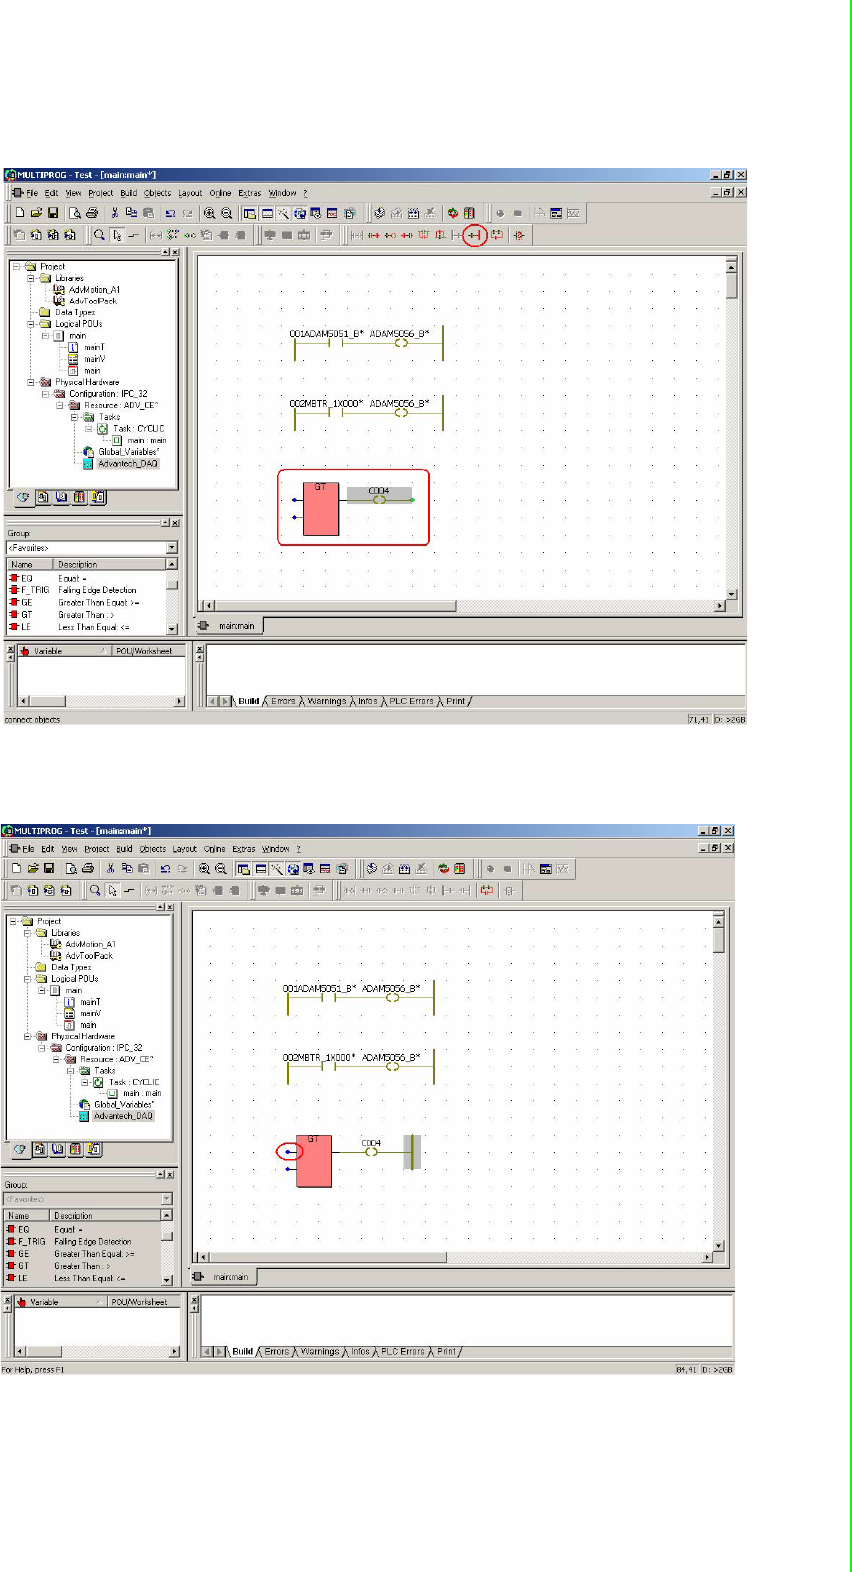Image resolution: width=852 pixels, height=1572 pixels.
Task: Click Save icon in lower window toolbar
Action: pyautogui.click(x=48, y=869)
